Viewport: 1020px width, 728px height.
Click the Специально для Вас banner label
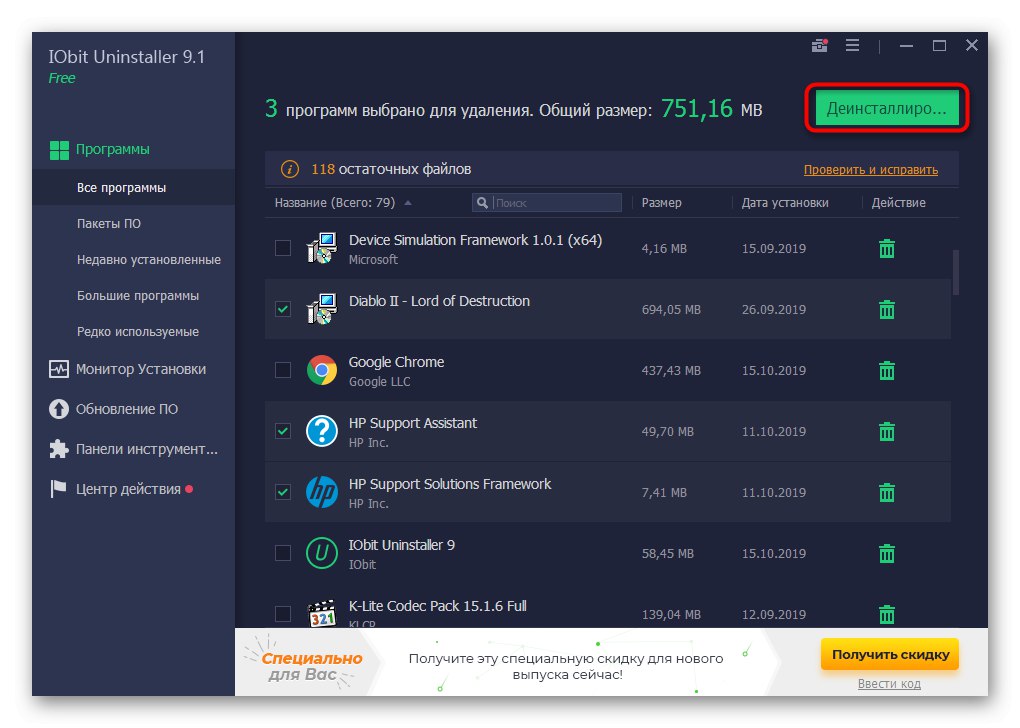click(312, 666)
